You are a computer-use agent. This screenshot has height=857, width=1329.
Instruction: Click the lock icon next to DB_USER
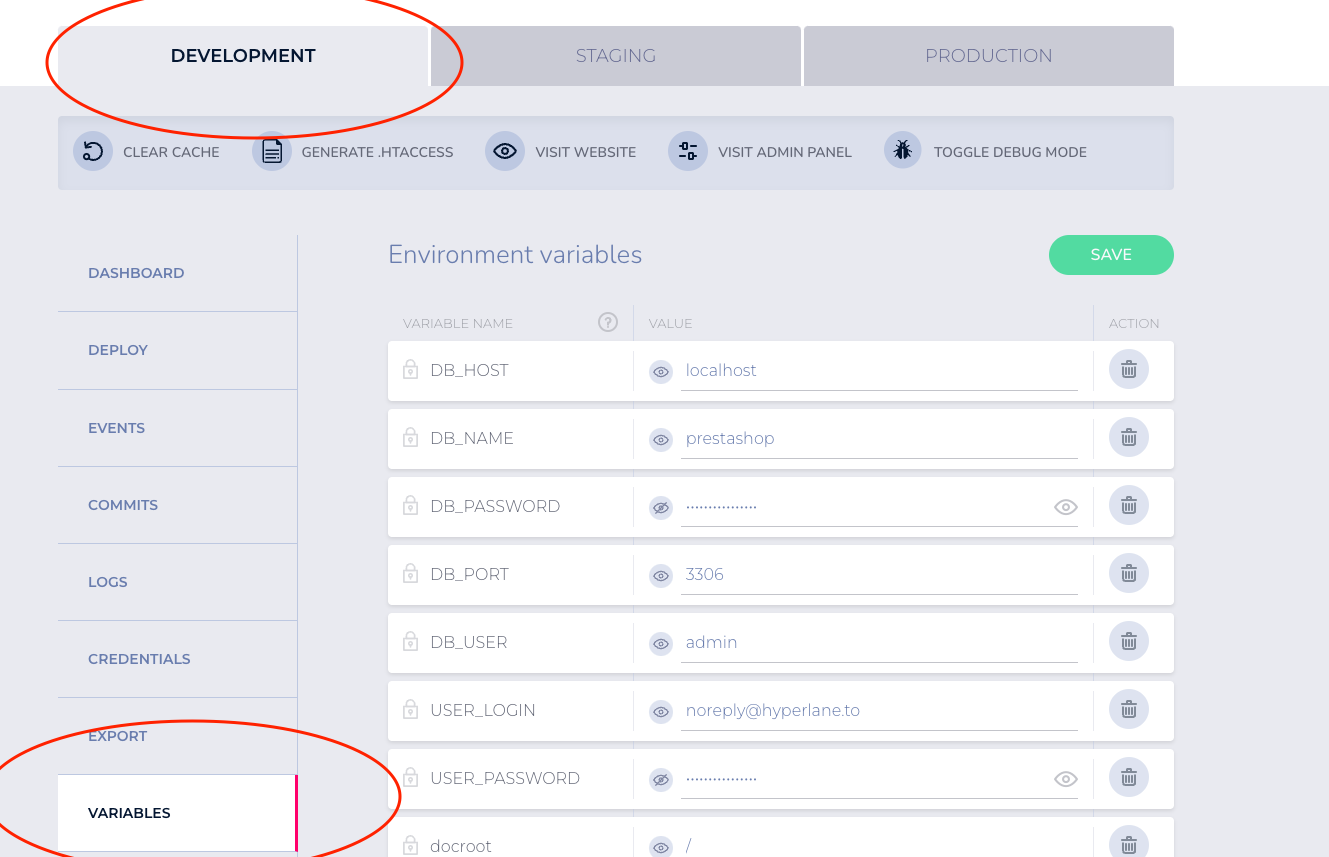pos(410,642)
